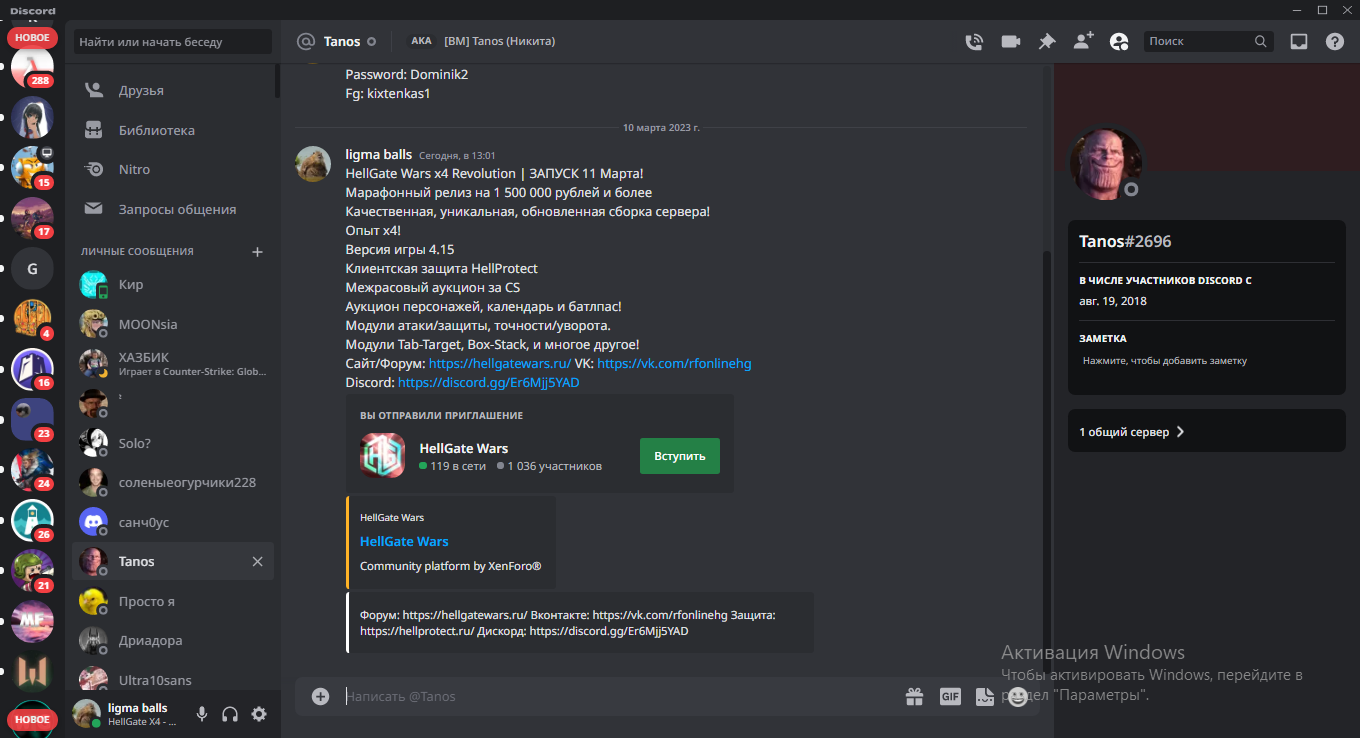This screenshot has height=738, width=1360.
Task: Open the server with G icon
Action: 32,268
